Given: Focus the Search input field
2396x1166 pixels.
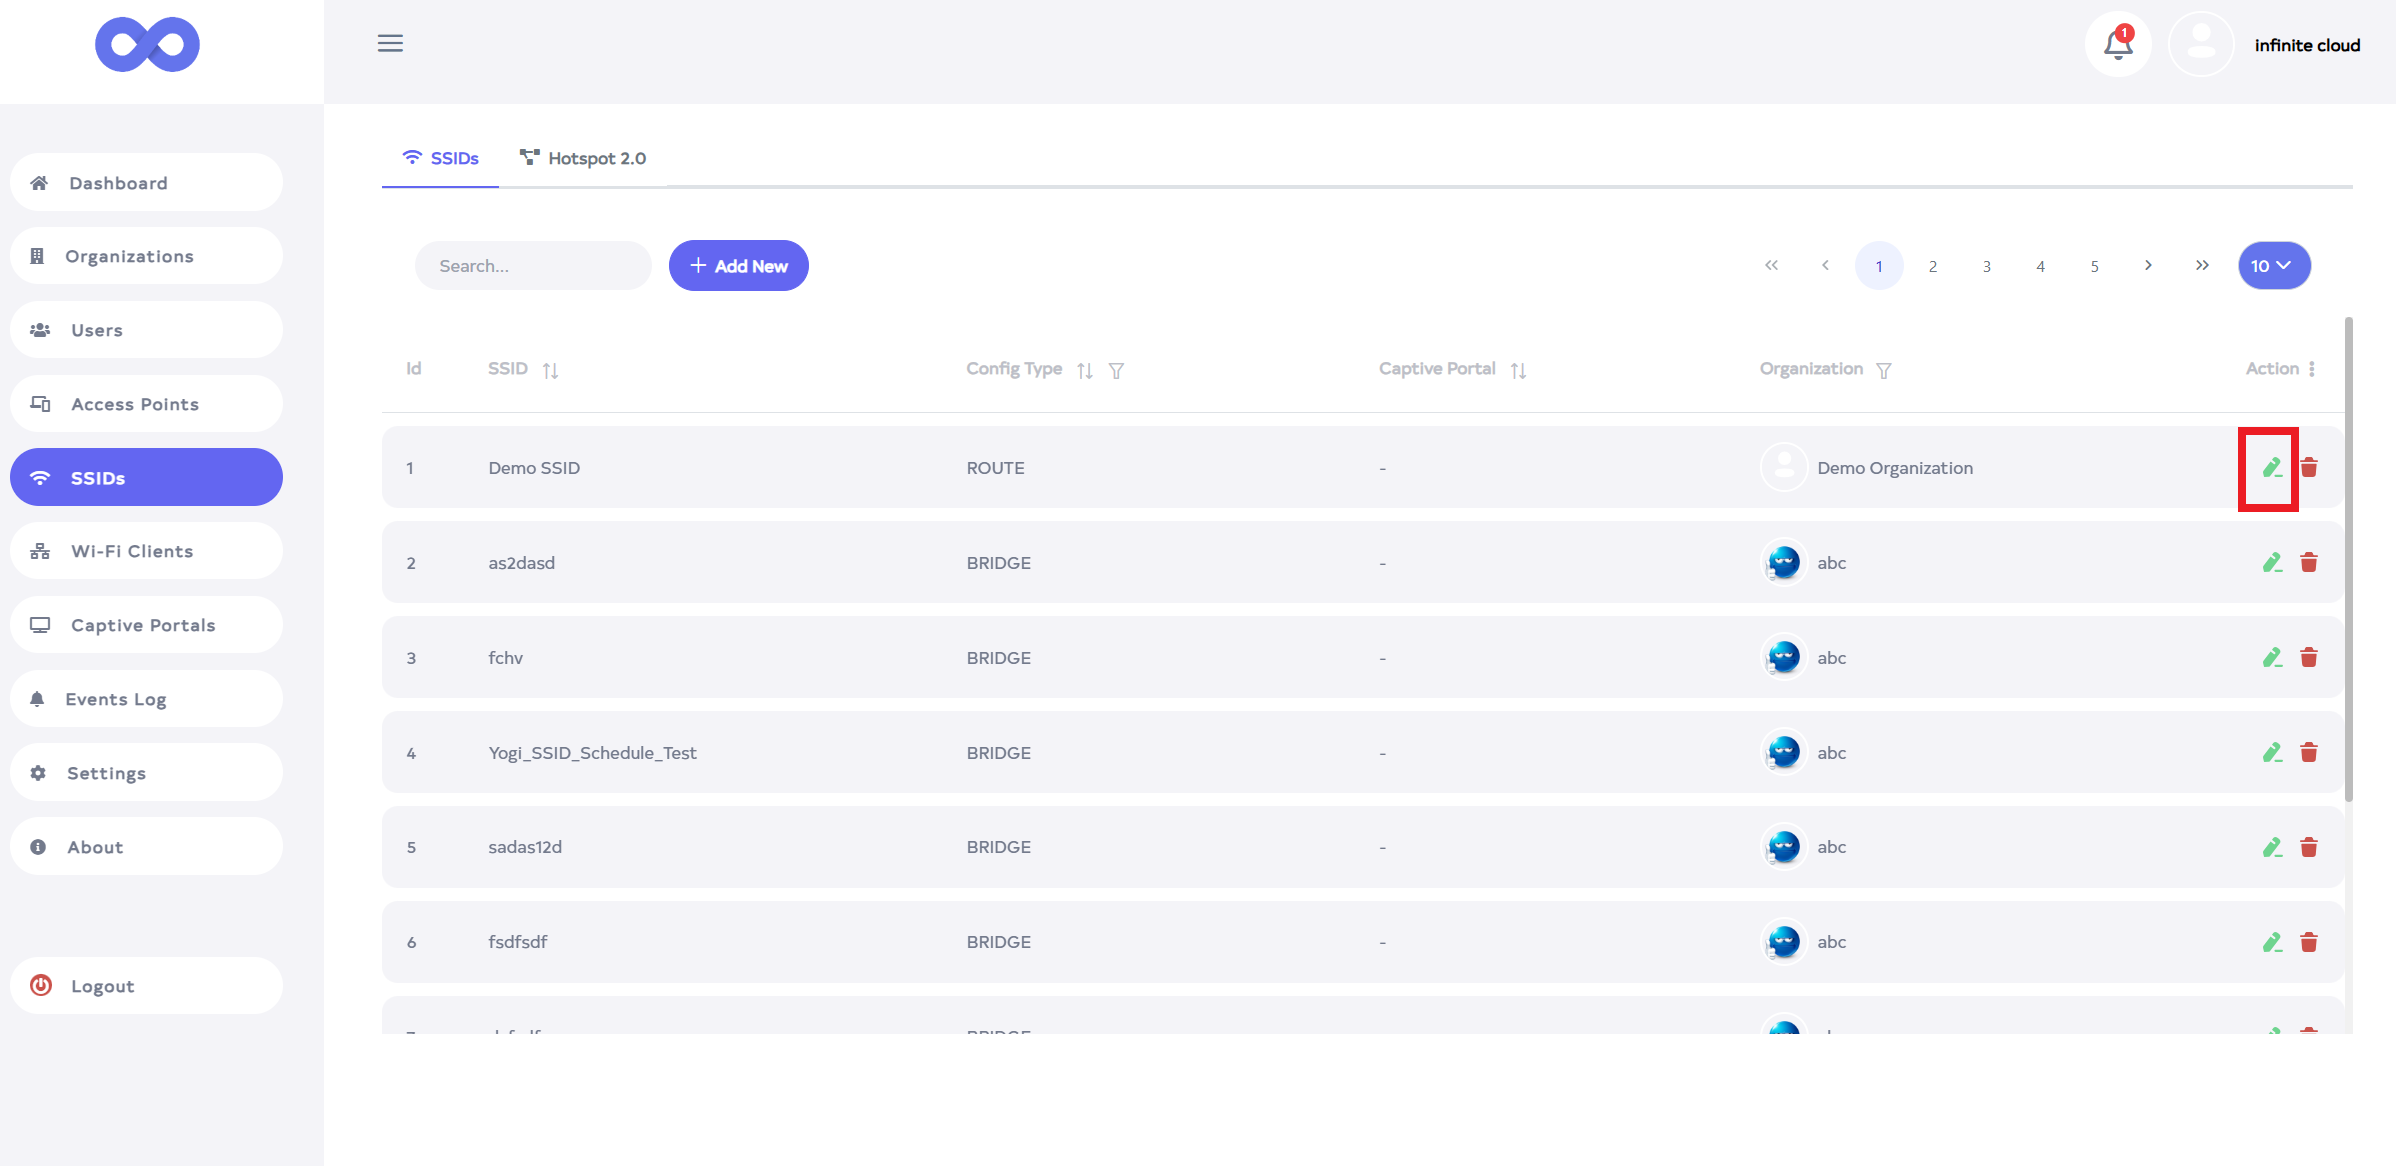Looking at the screenshot, I should (x=533, y=266).
